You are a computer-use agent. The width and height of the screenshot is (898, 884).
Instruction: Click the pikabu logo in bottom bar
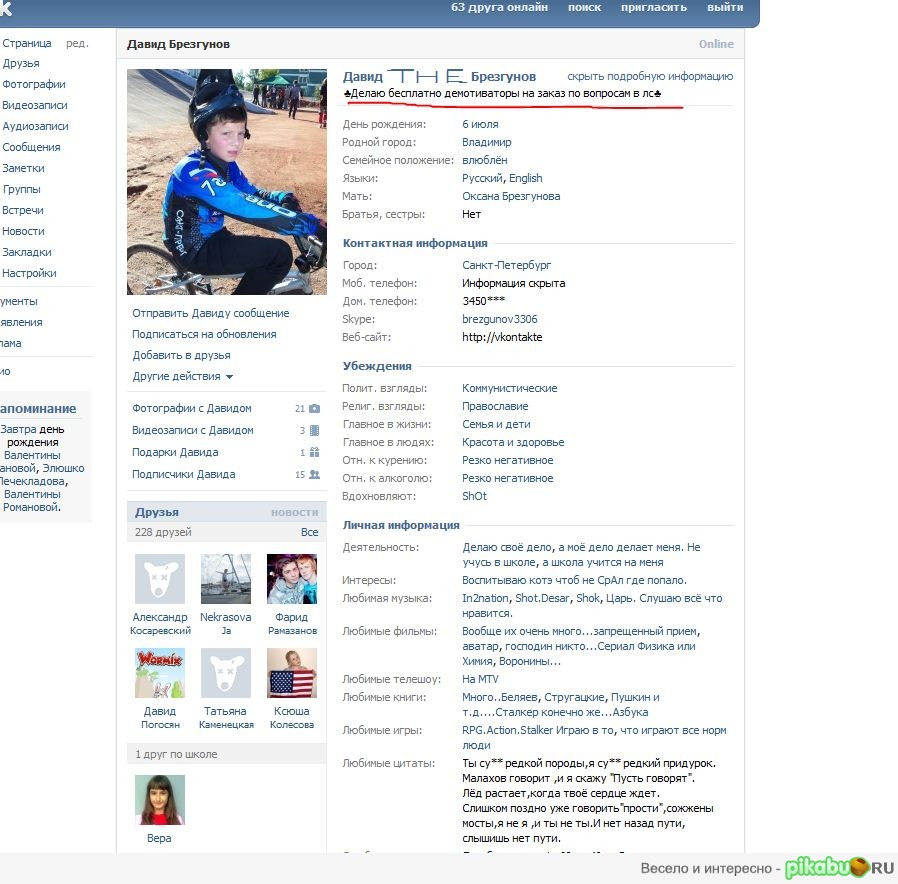pos(839,868)
